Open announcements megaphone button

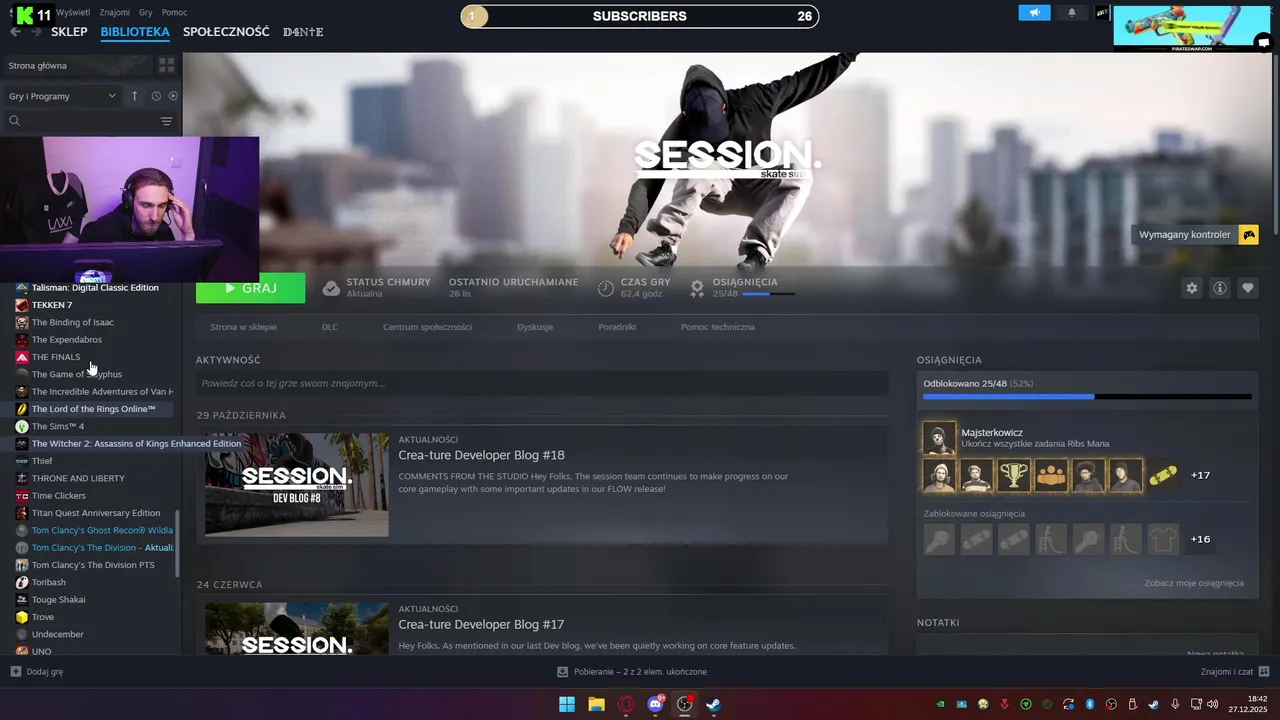(1035, 13)
